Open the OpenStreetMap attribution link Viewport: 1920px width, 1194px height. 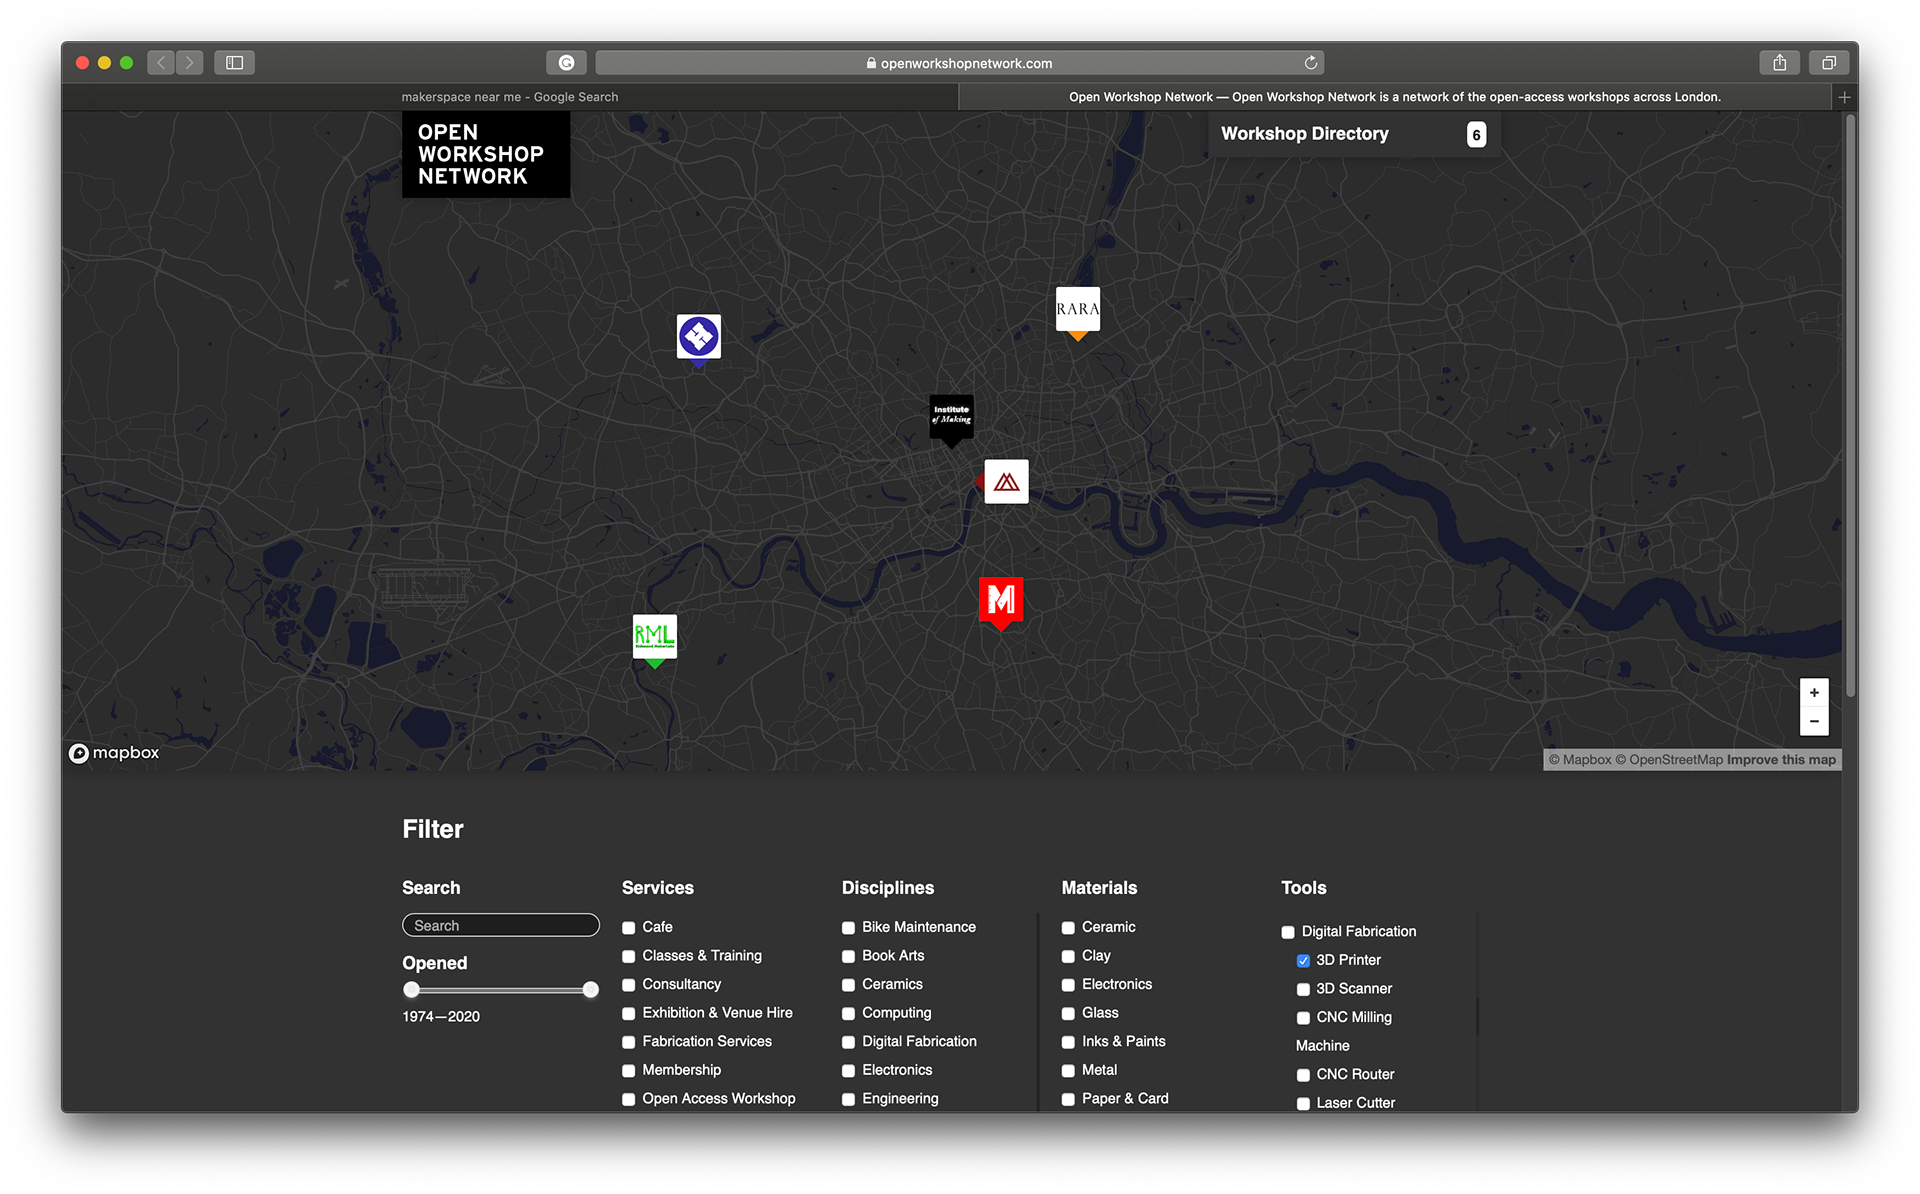click(1669, 760)
